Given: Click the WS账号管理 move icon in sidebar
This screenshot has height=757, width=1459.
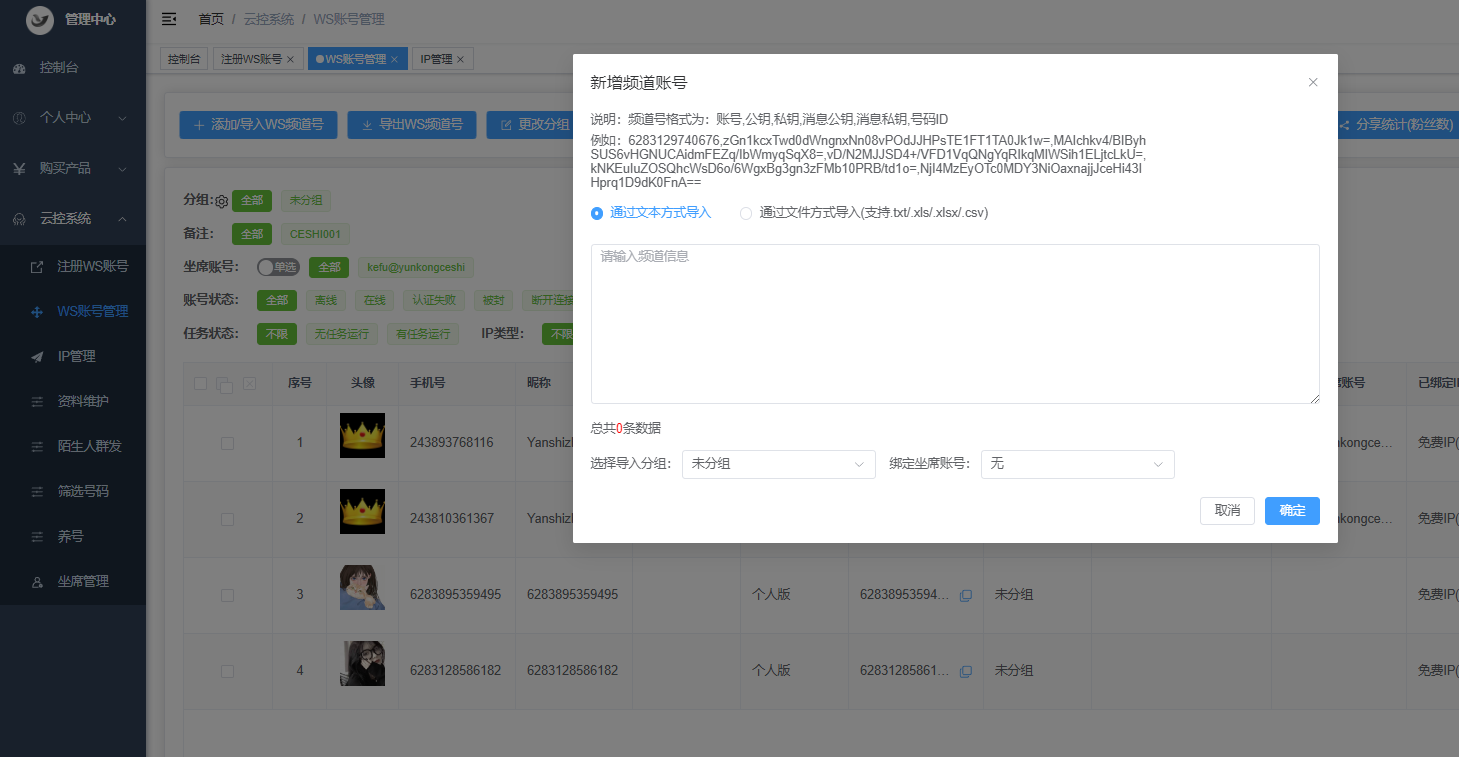Looking at the screenshot, I should [x=37, y=311].
